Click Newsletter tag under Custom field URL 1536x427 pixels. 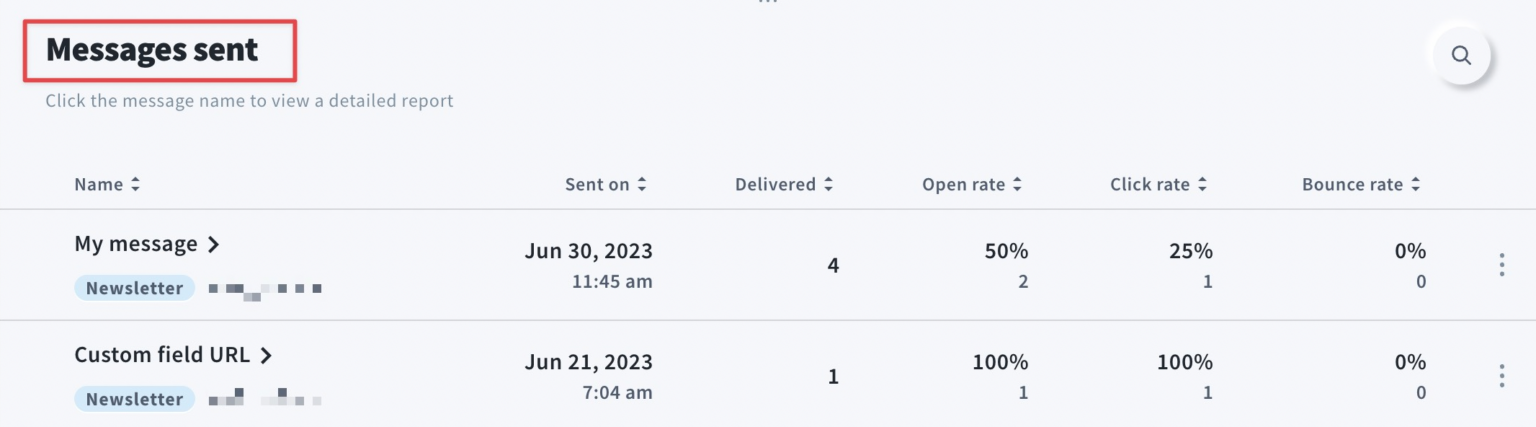(x=134, y=400)
